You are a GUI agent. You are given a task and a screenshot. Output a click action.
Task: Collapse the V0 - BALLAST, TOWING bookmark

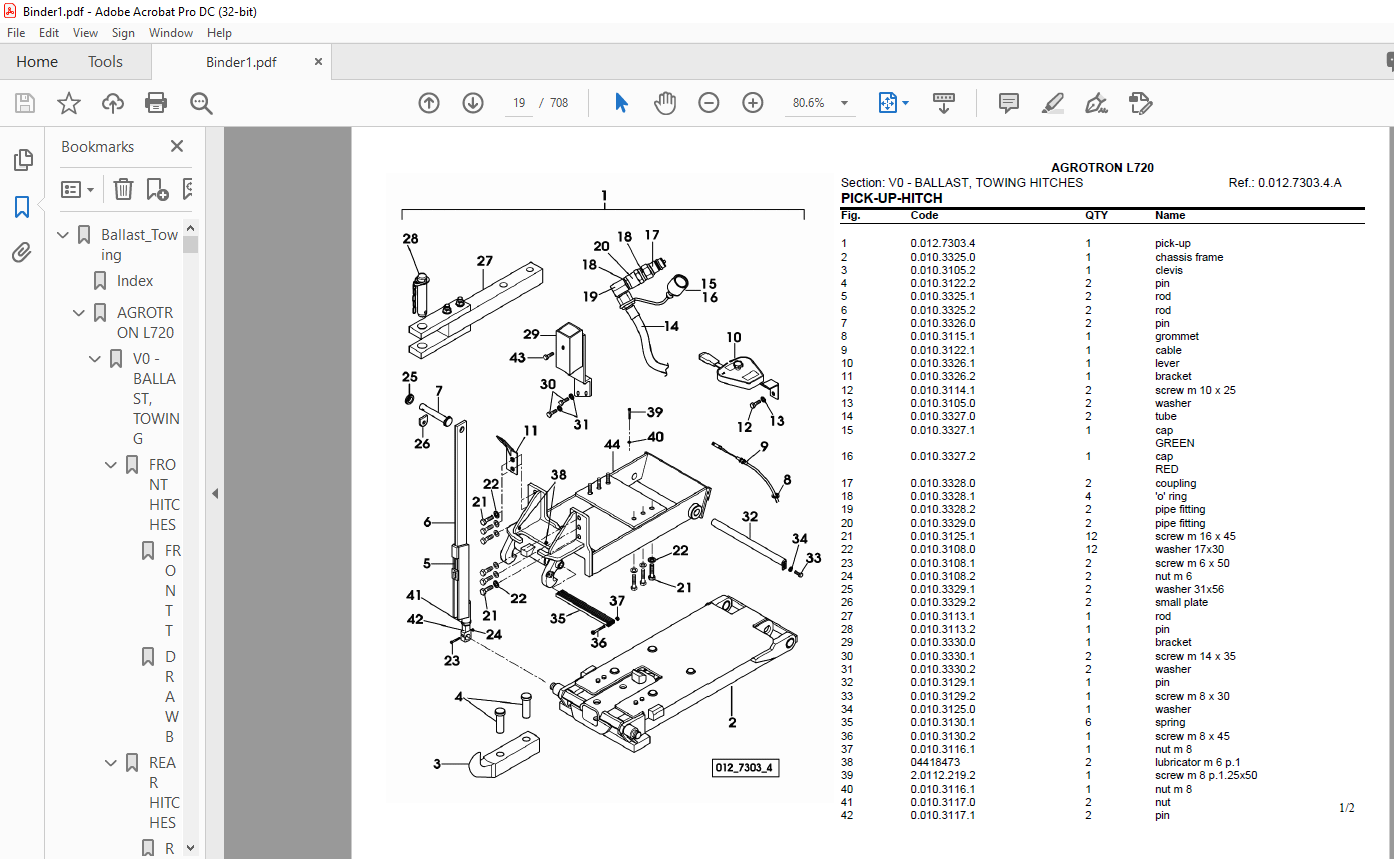coord(95,359)
